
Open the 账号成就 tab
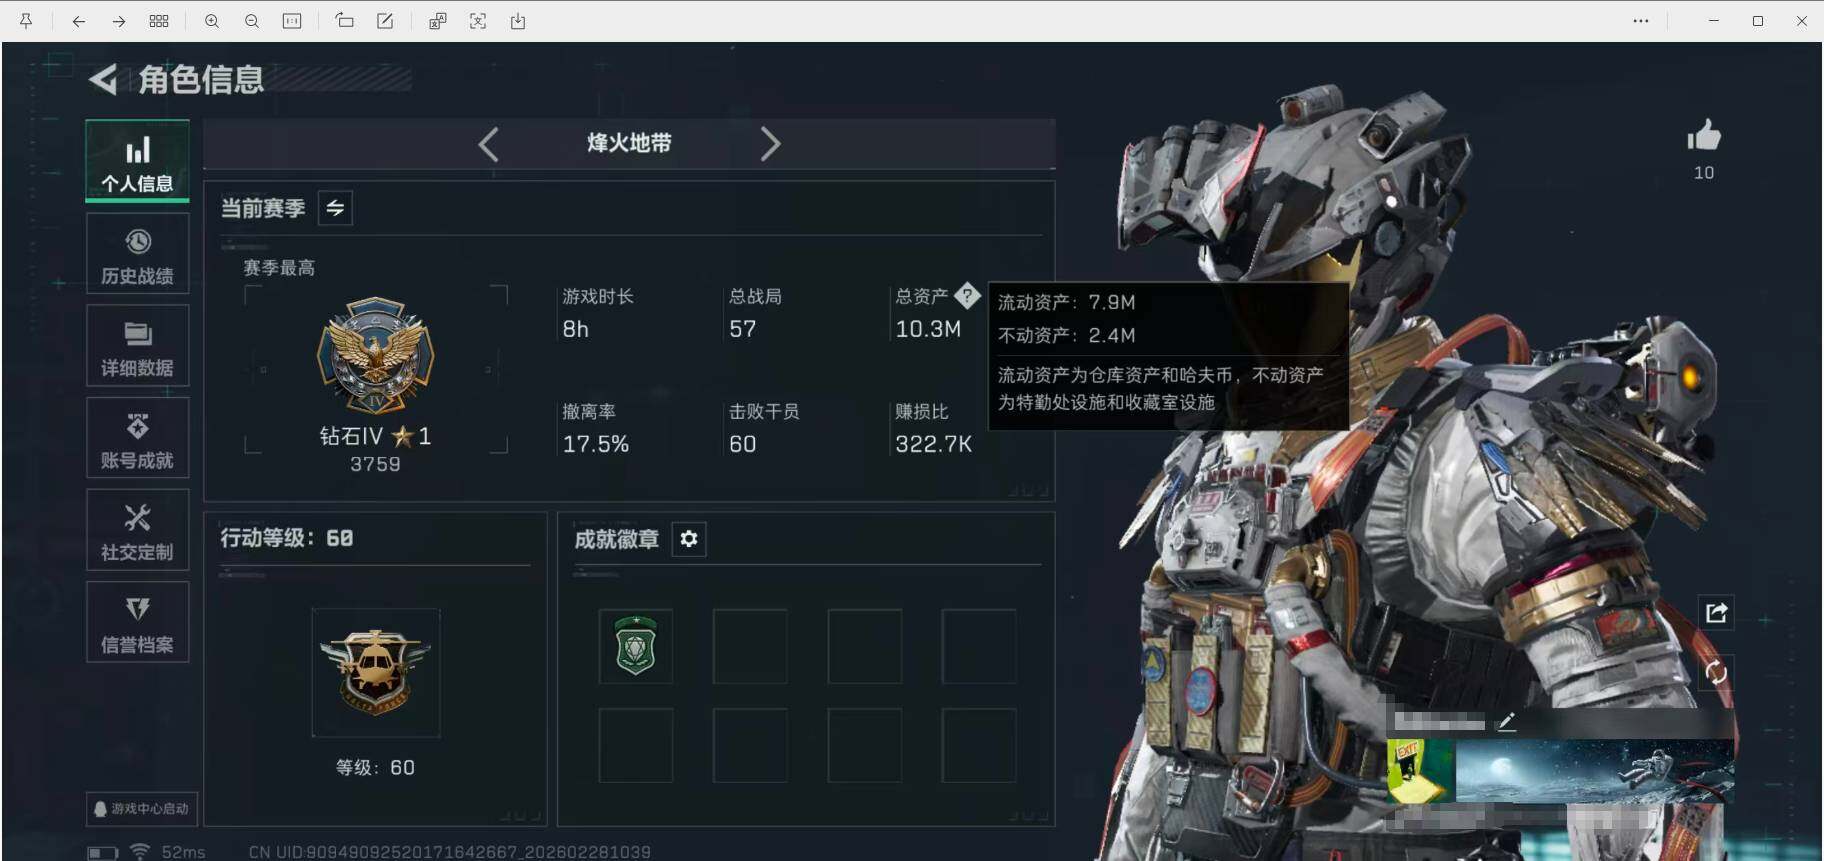tap(137, 438)
